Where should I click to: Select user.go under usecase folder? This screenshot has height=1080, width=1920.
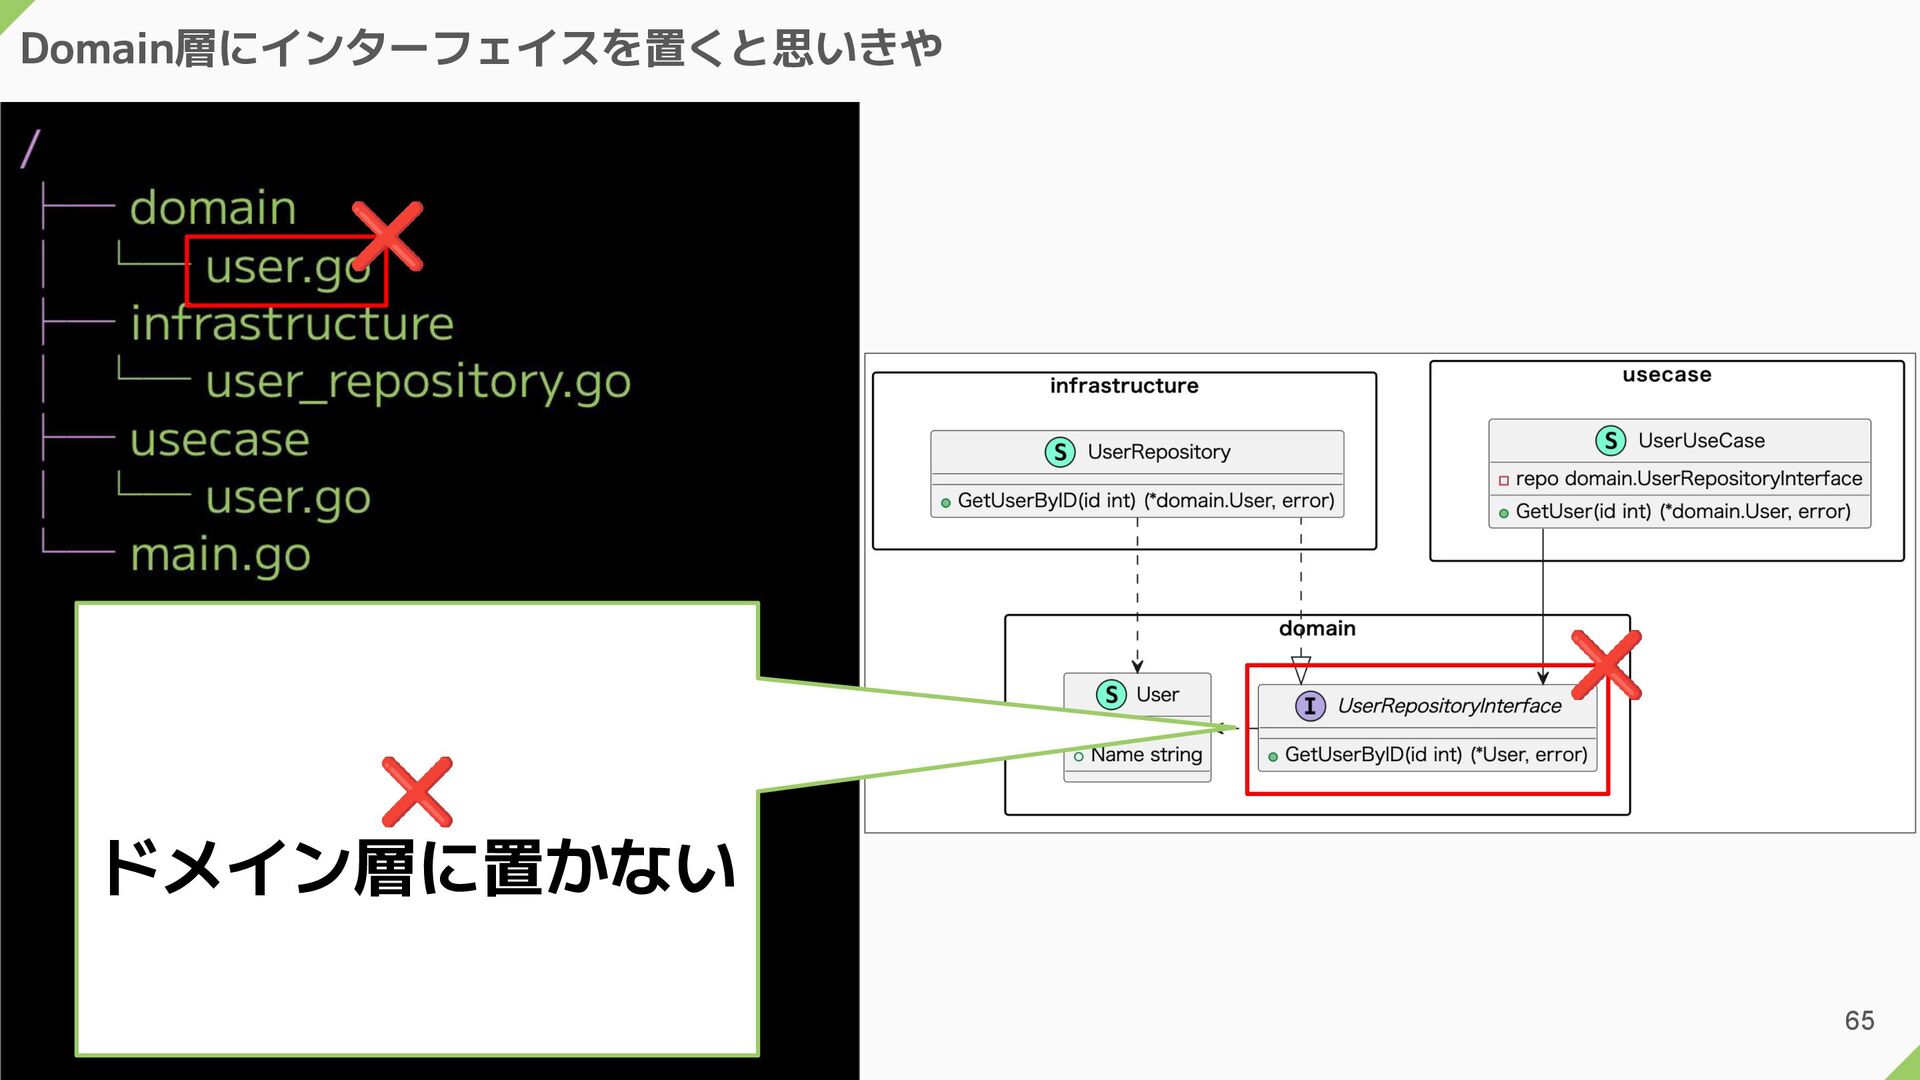pyautogui.click(x=288, y=498)
